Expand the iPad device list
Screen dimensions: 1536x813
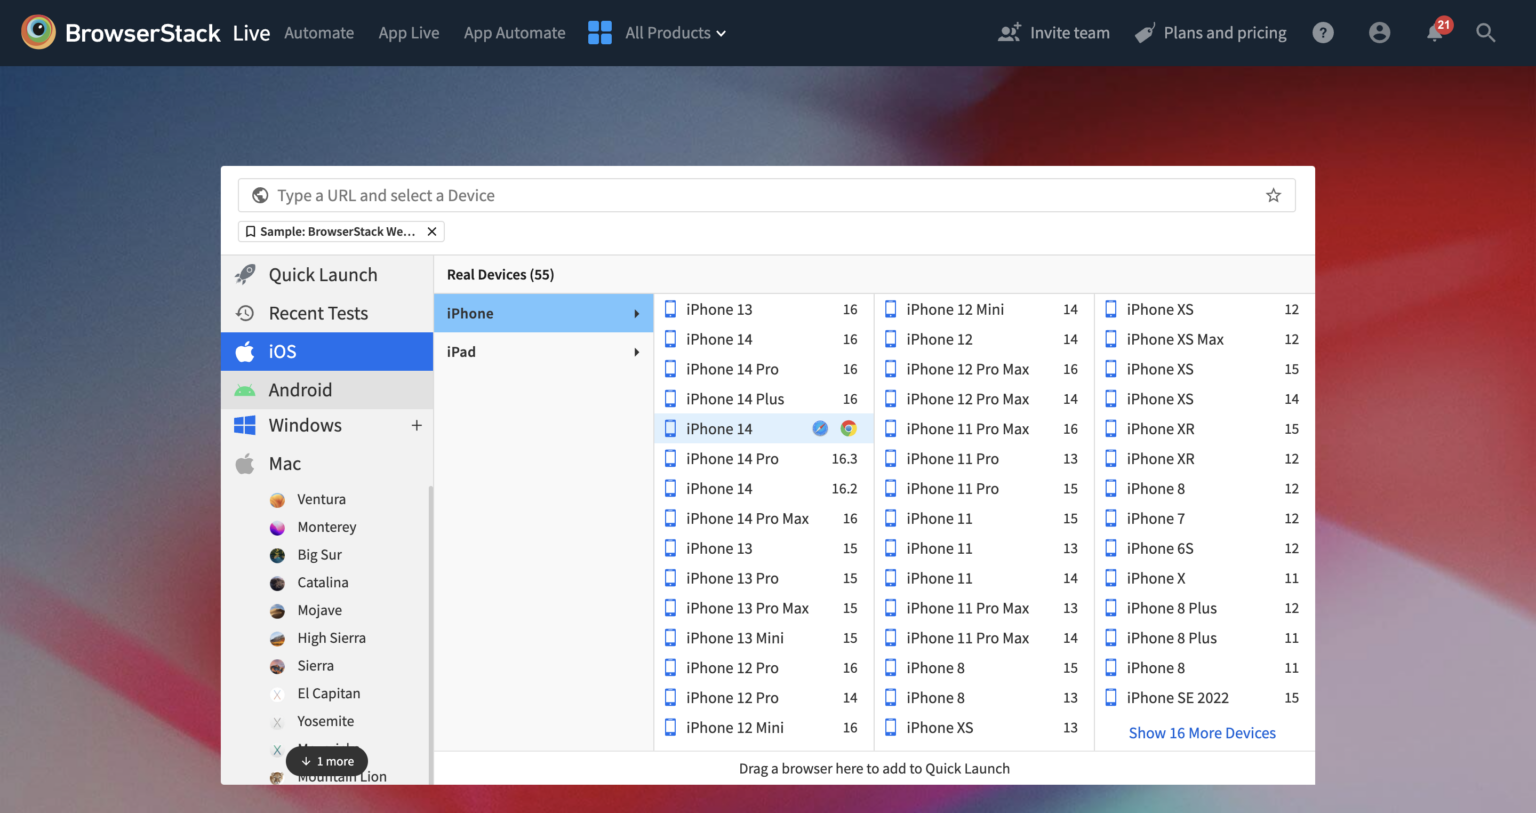click(x=543, y=351)
